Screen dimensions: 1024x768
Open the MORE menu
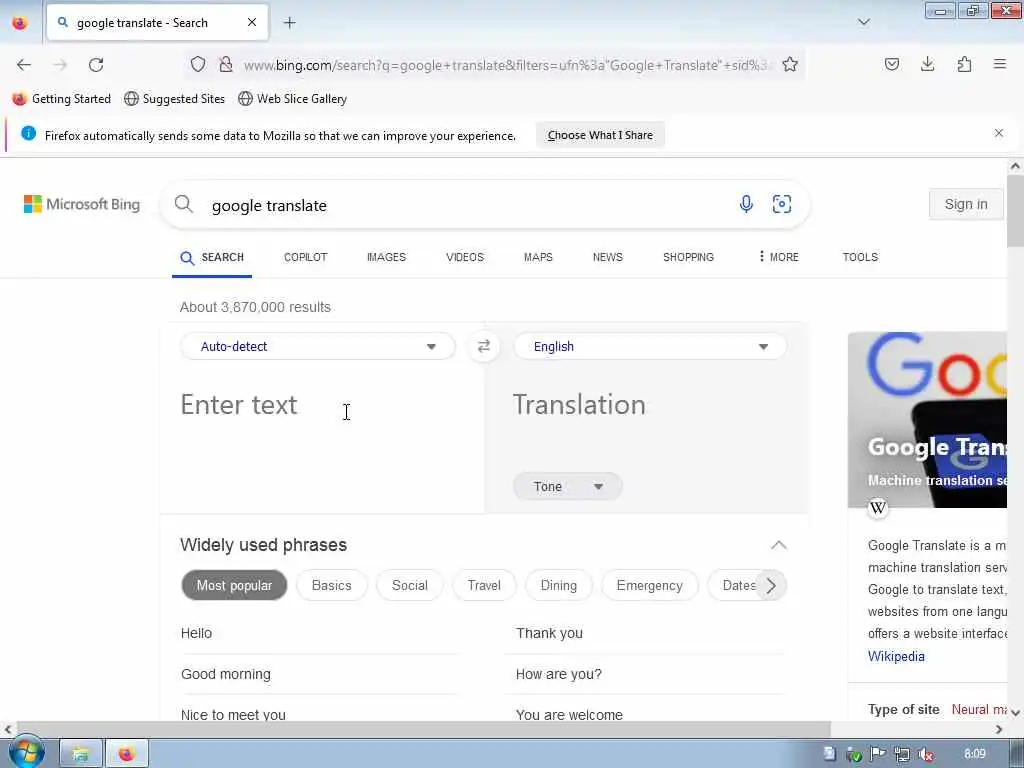click(x=778, y=257)
